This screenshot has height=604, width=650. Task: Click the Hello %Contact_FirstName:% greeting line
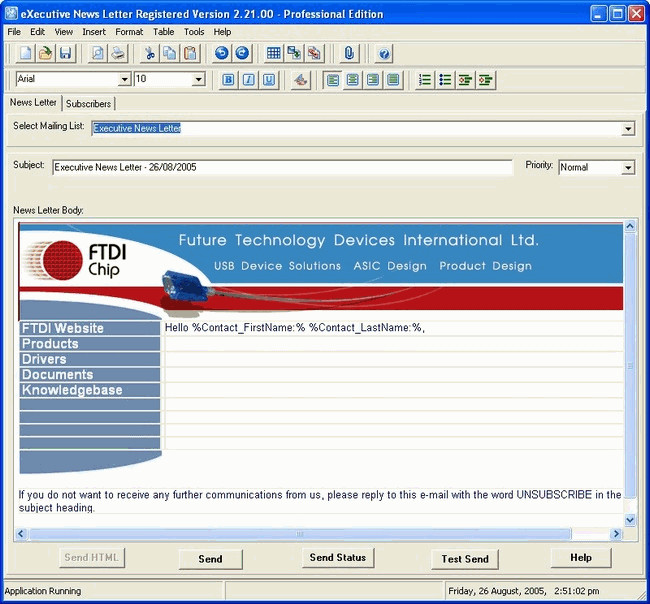pyautogui.click(x=295, y=328)
